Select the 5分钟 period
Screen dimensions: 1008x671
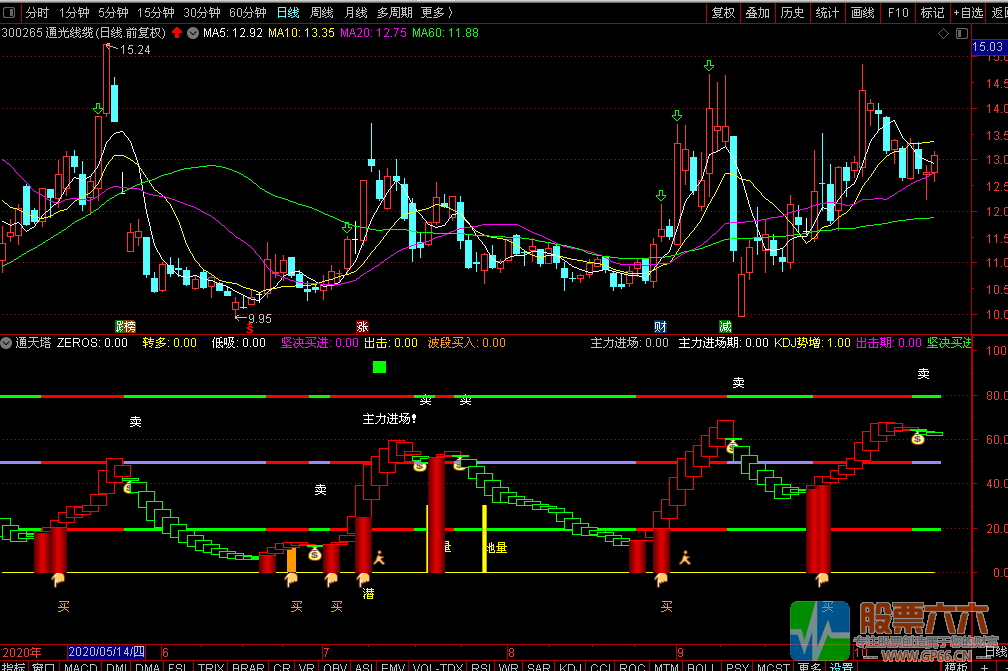click(113, 13)
